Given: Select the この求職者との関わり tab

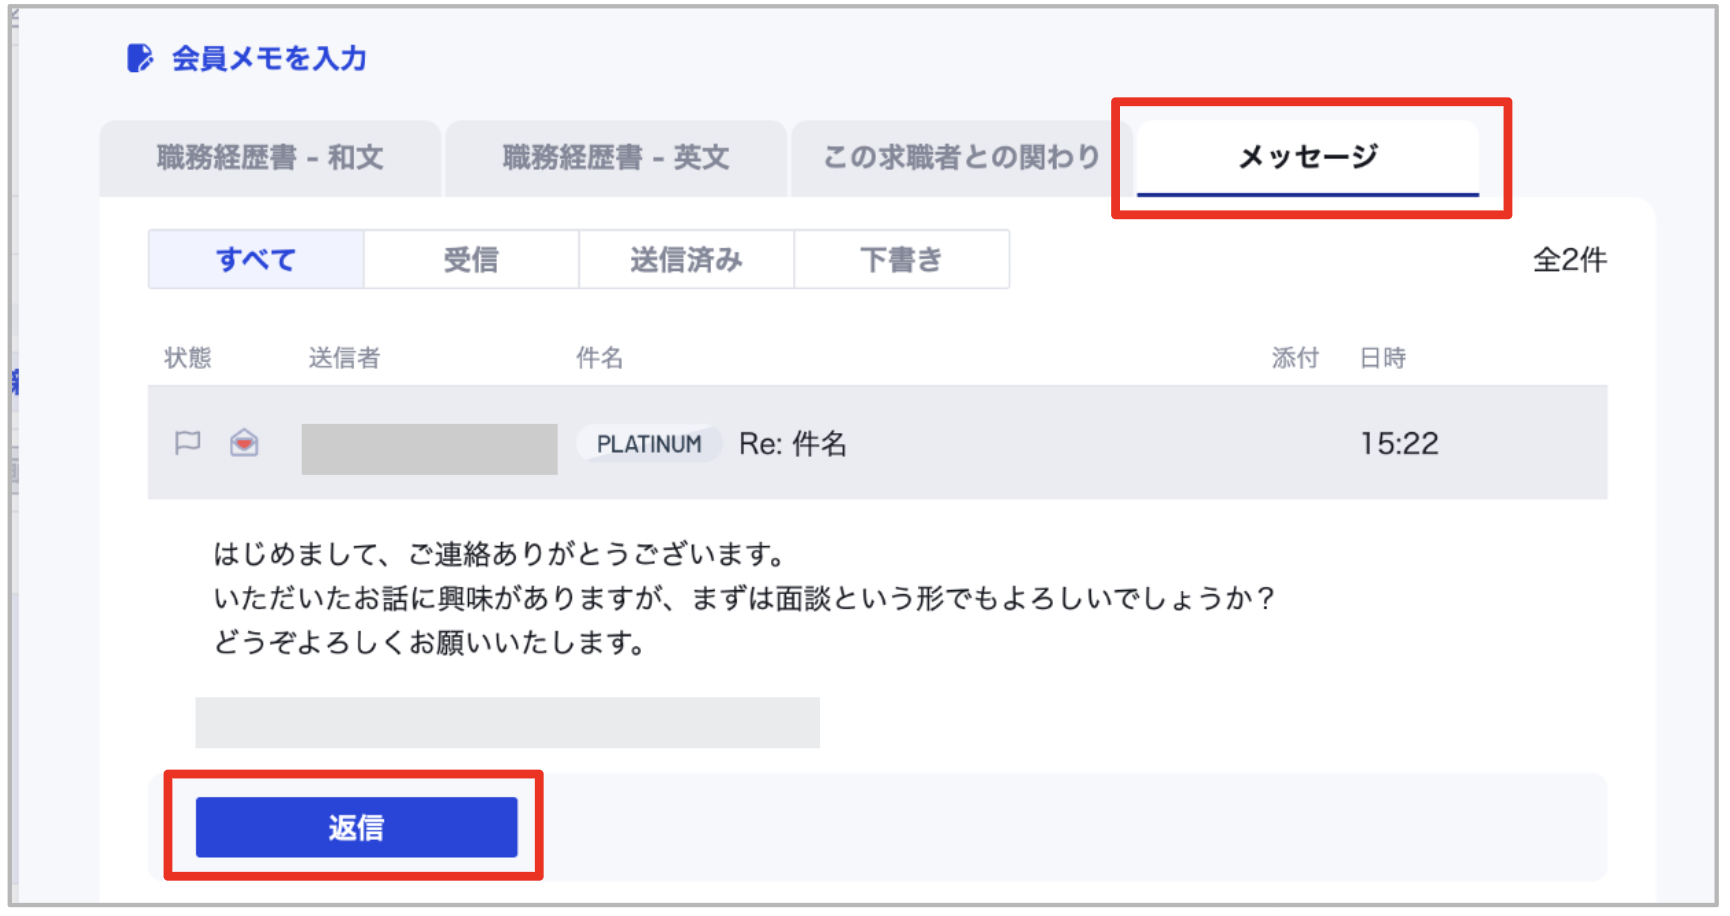Looking at the screenshot, I should (x=960, y=157).
